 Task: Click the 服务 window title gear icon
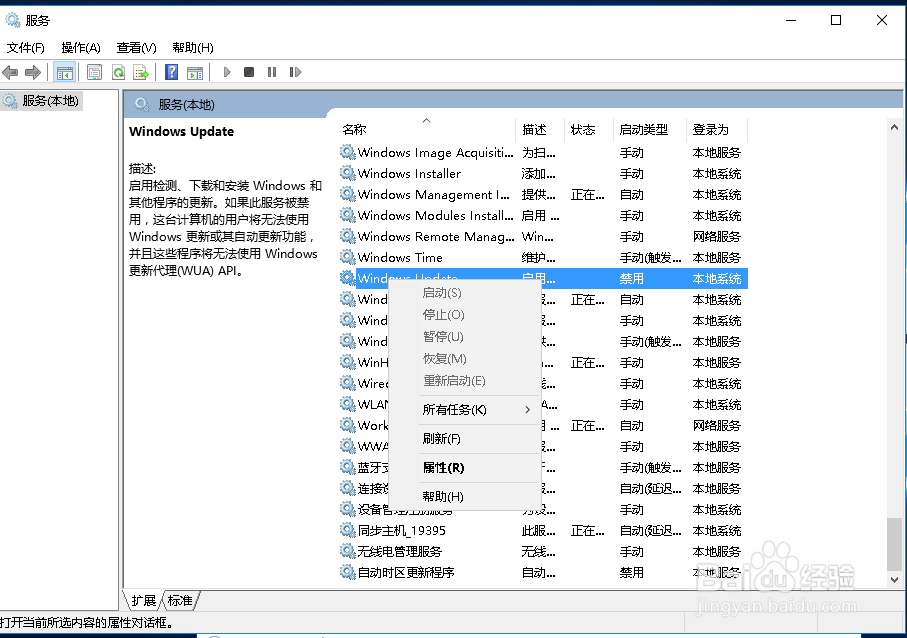[x=13, y=20]
